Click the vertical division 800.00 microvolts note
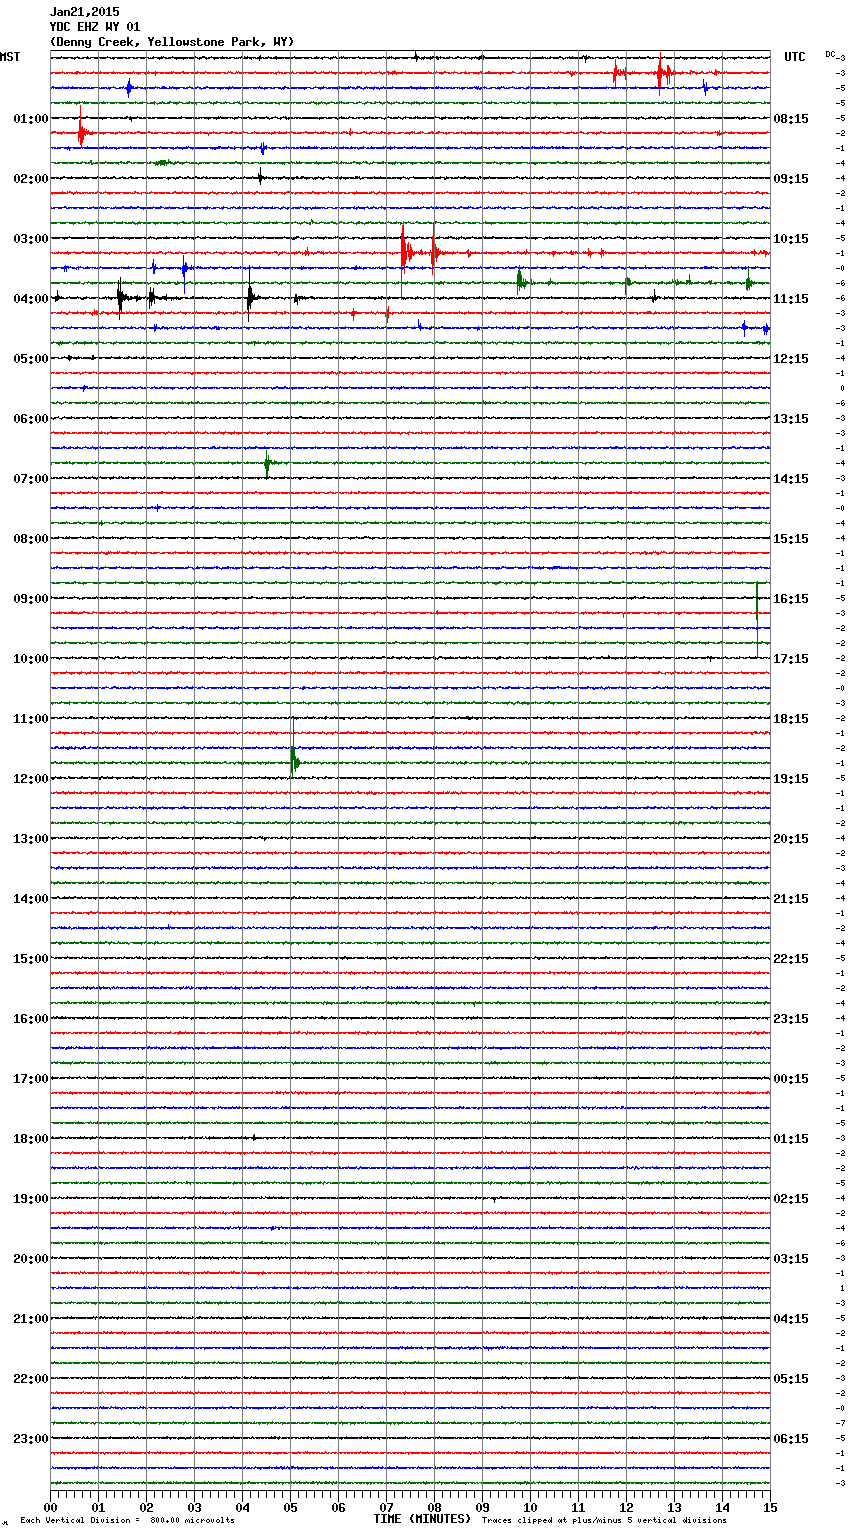Screen dimensions: 850x1534 point(127,1521)
